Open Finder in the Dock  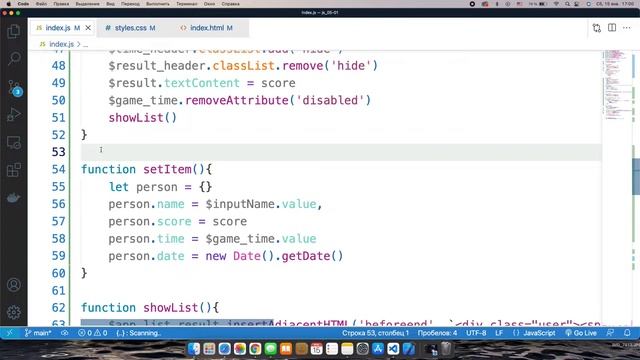[194, 349]
